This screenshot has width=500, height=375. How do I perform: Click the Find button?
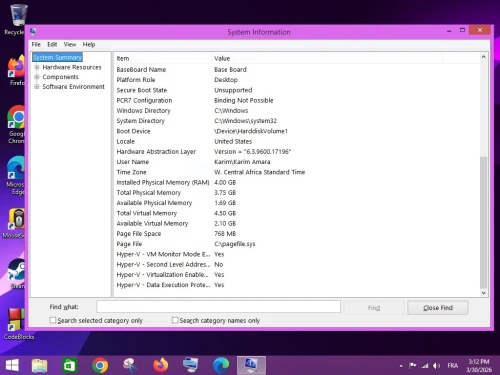374,308
